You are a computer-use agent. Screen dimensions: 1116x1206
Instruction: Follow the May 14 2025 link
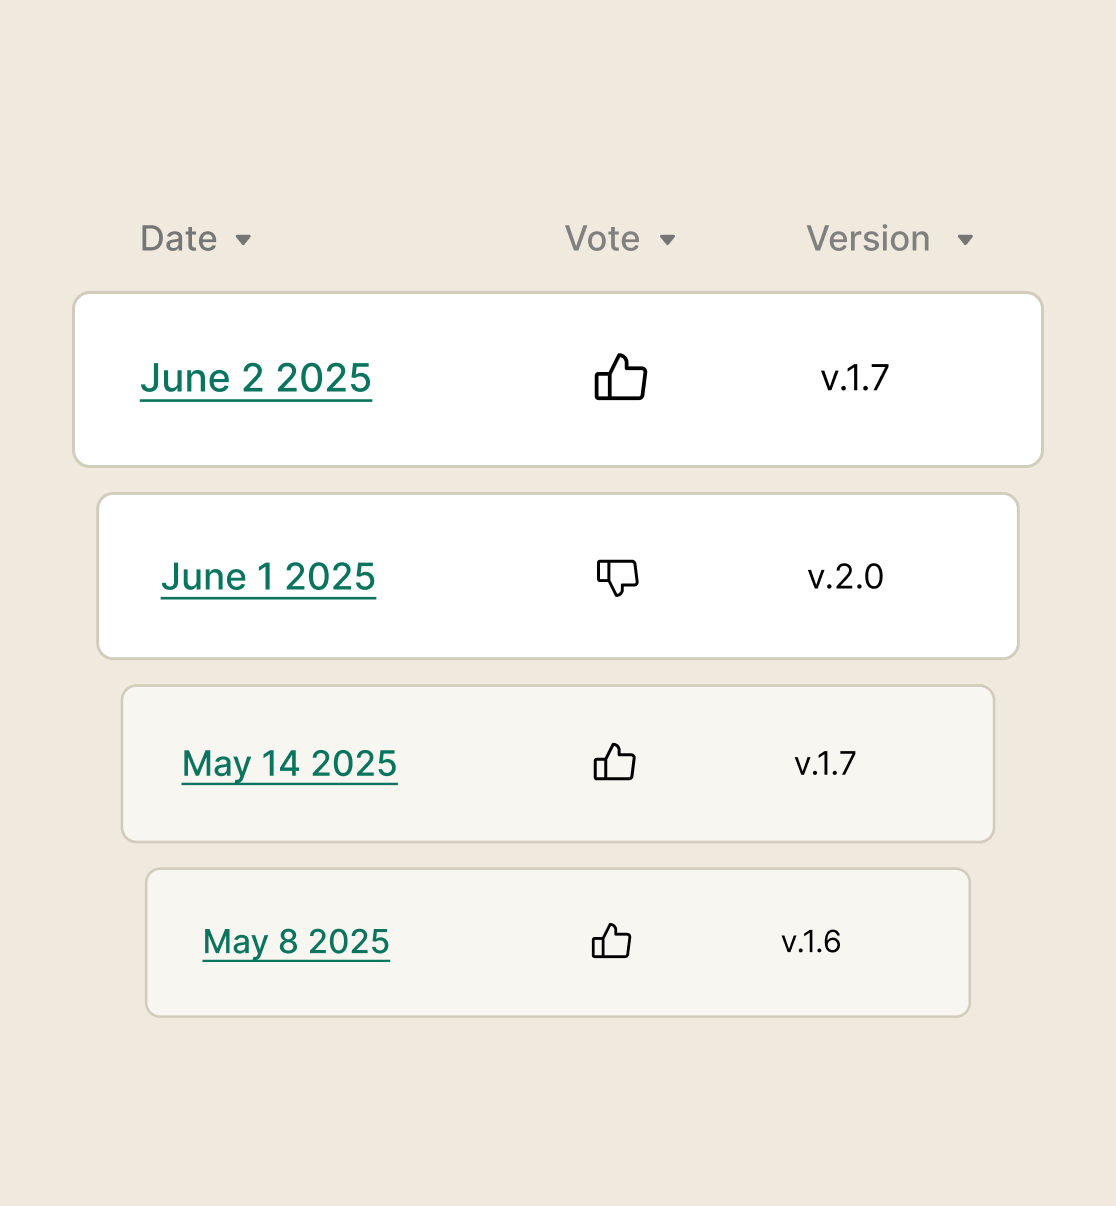(x=289, y=763)
